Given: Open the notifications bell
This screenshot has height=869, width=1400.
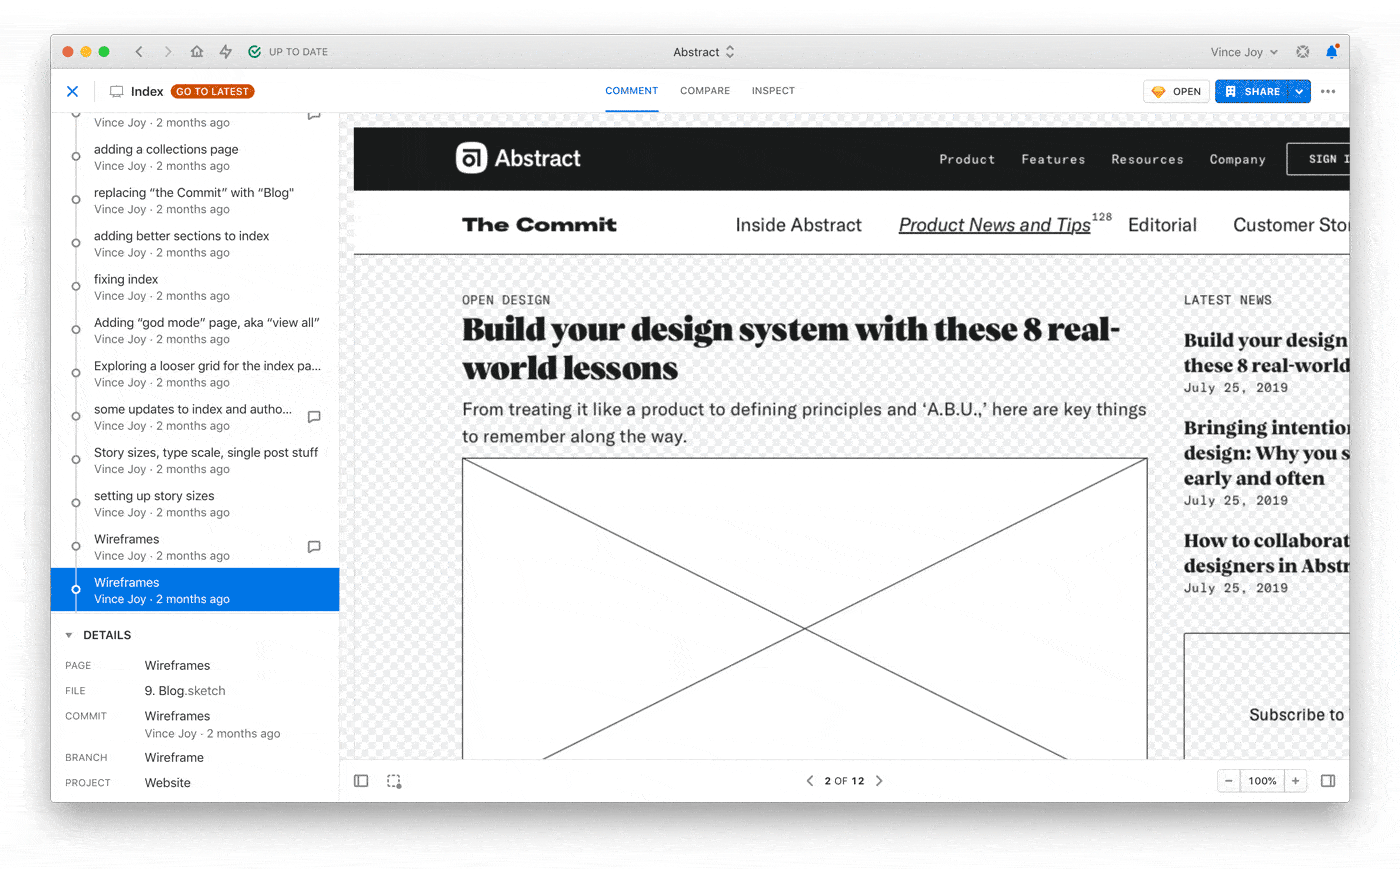Looking at the screenshot, I should pos(1332,51).
